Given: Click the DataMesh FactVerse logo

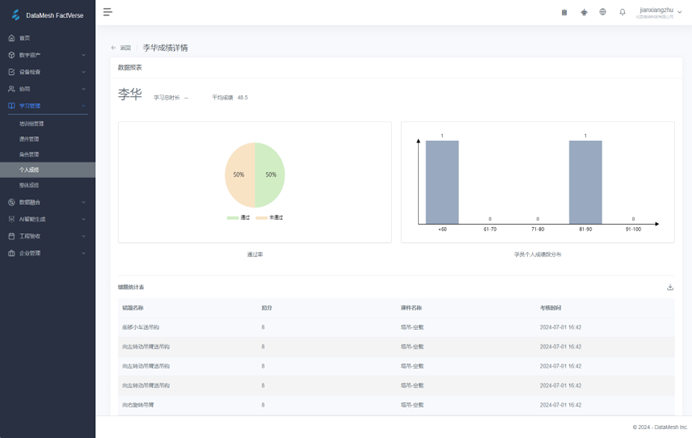Looking at the screenshot, I should [x=47, y=15].
